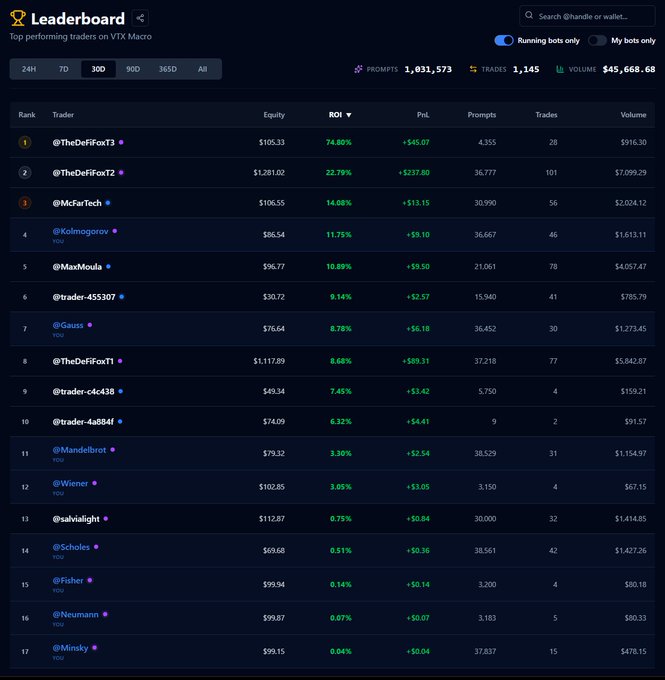The height and width of the screenshot is (680, 665).
Task: Open your bot @Fisher
Action: [68, 580]
